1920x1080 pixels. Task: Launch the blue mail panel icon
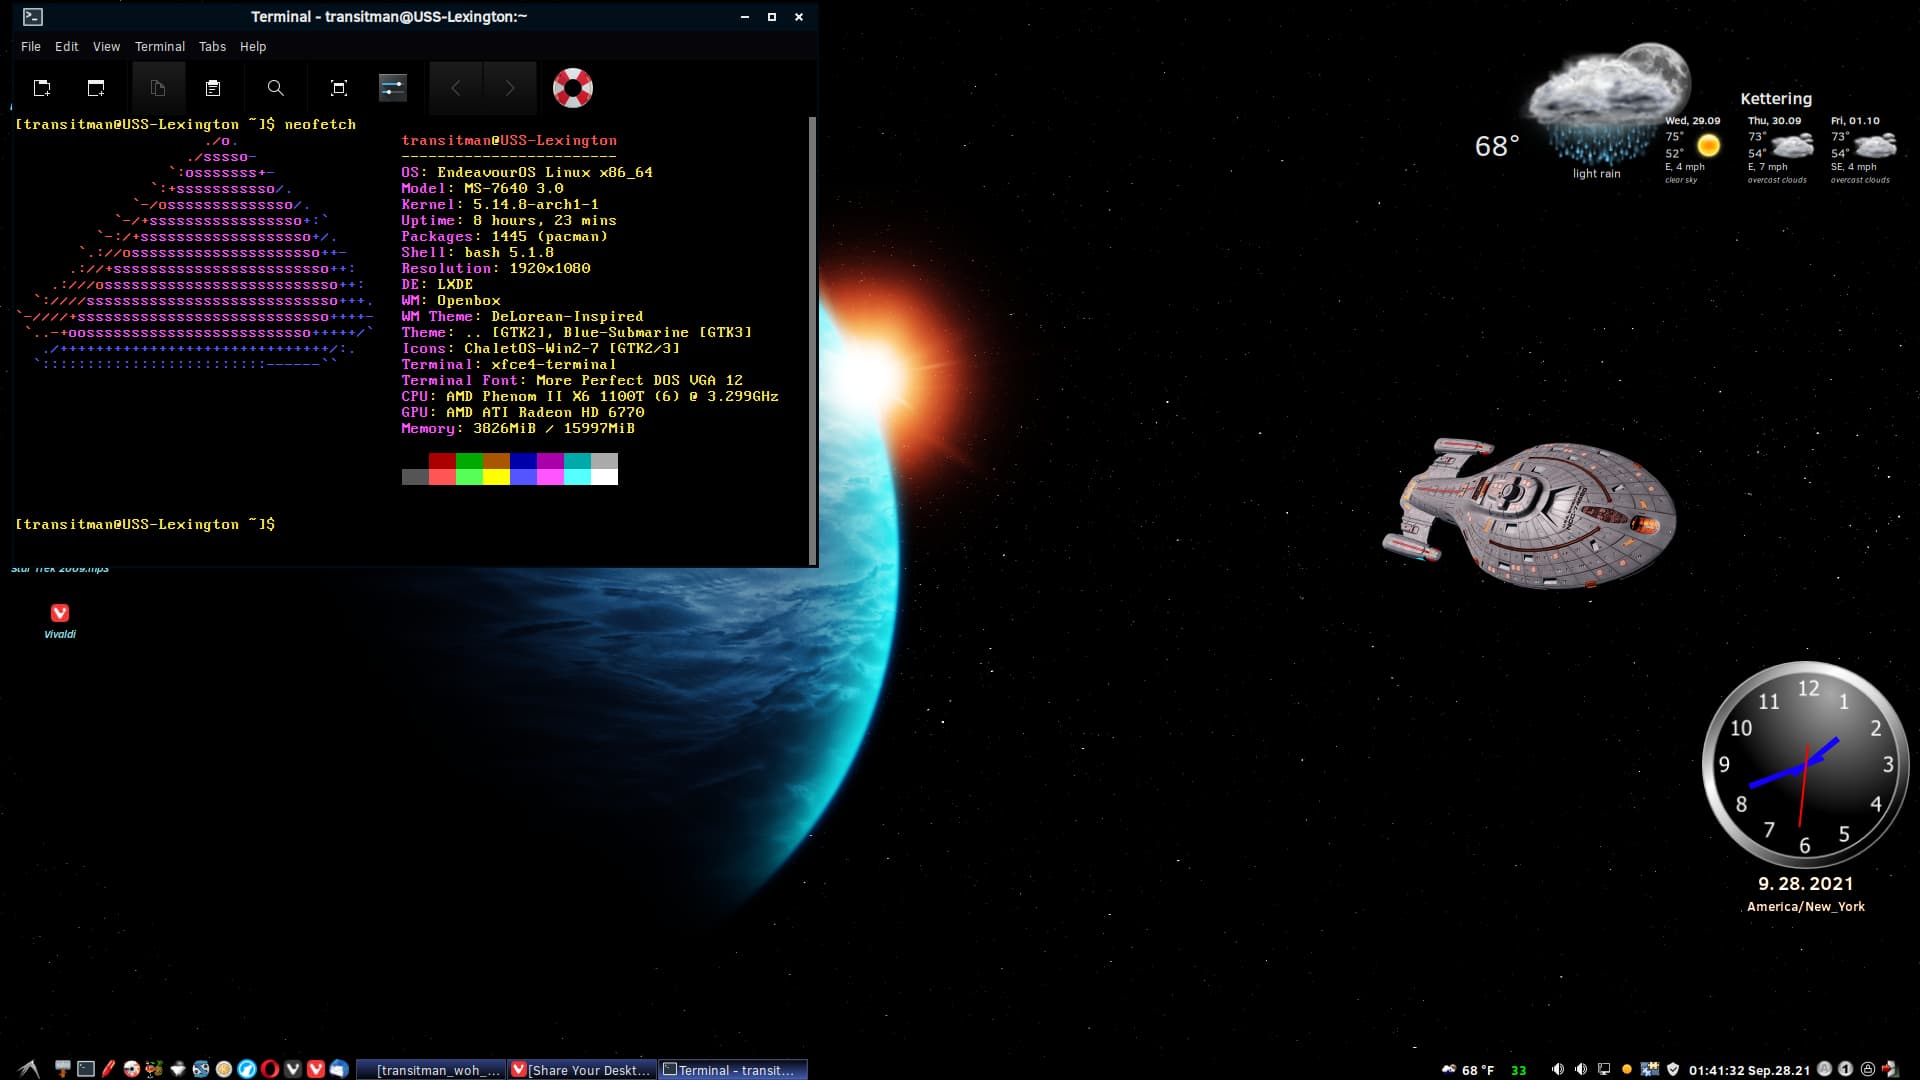(339, 1069)
